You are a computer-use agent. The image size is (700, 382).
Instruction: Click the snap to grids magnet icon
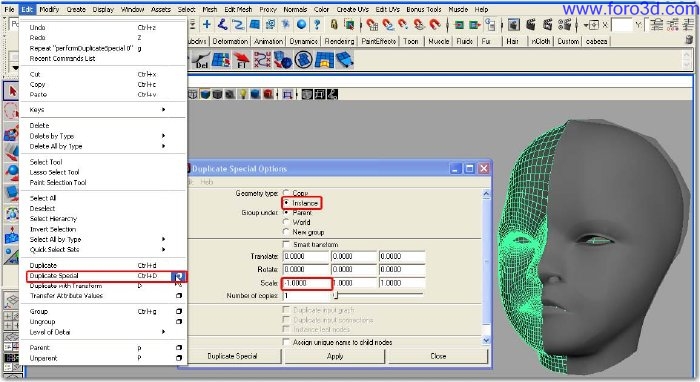pos(372,25)
